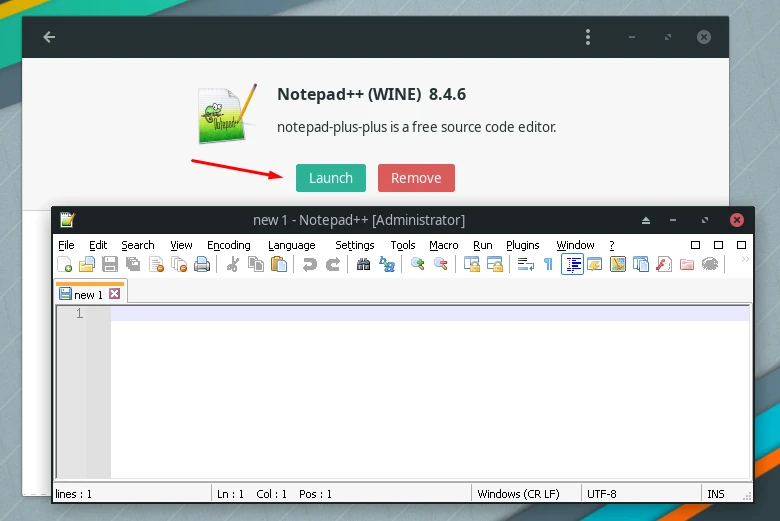The width and height of the screenshot is (780, 521).
Task: Open the Run menu
Action: [x=483, y=245]
